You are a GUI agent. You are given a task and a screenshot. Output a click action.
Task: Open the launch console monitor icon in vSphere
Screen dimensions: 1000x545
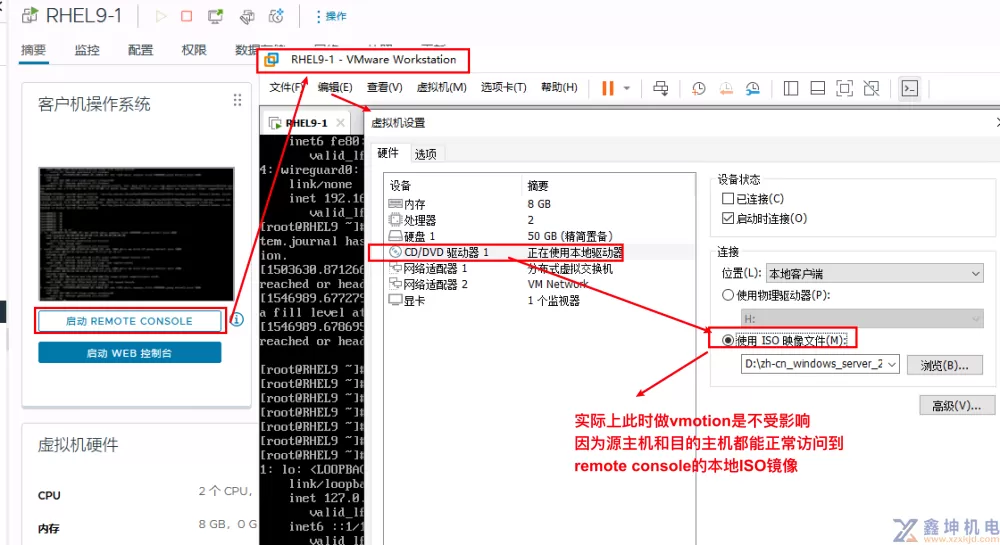(x=216, y=16)
